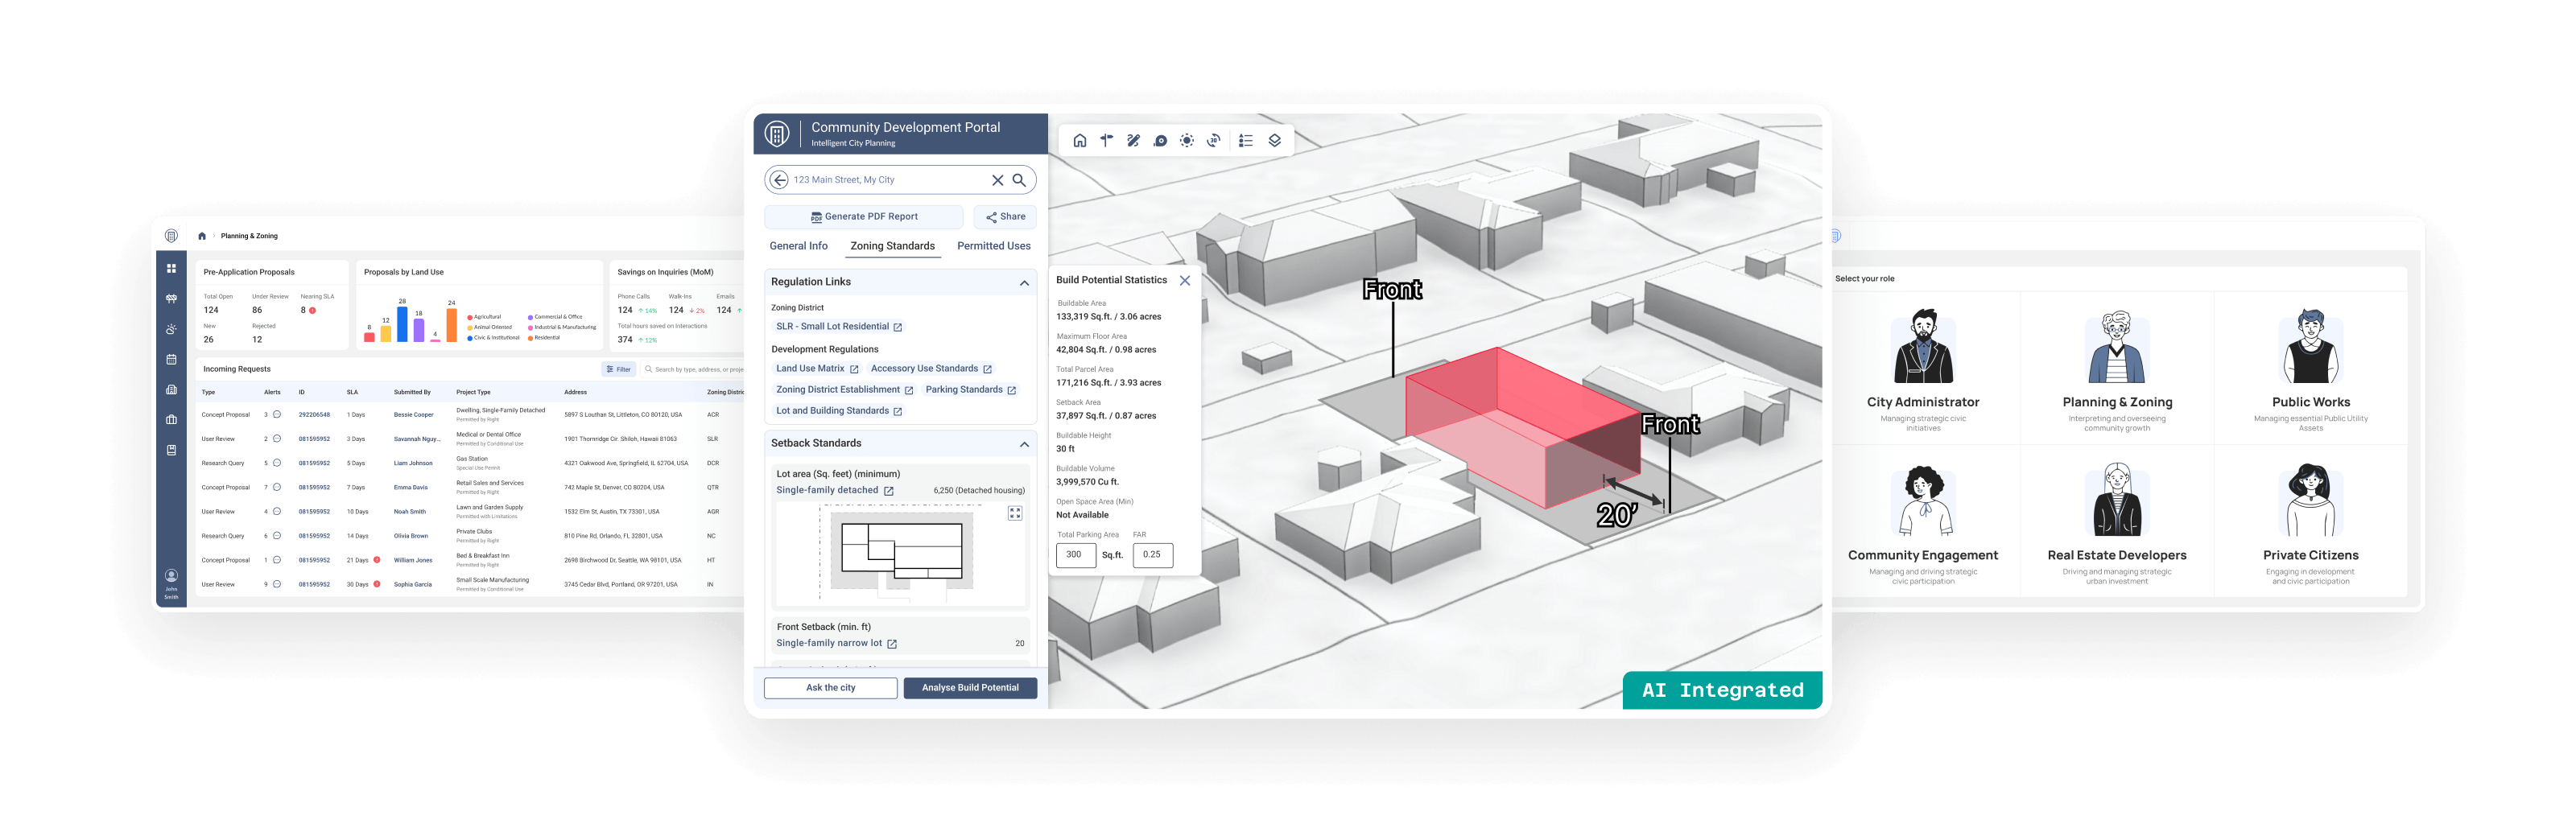Viewport: 2576px width, 832px height.
Task: Switch to the Permitted Uses tab
Action: tap(993, 246)
